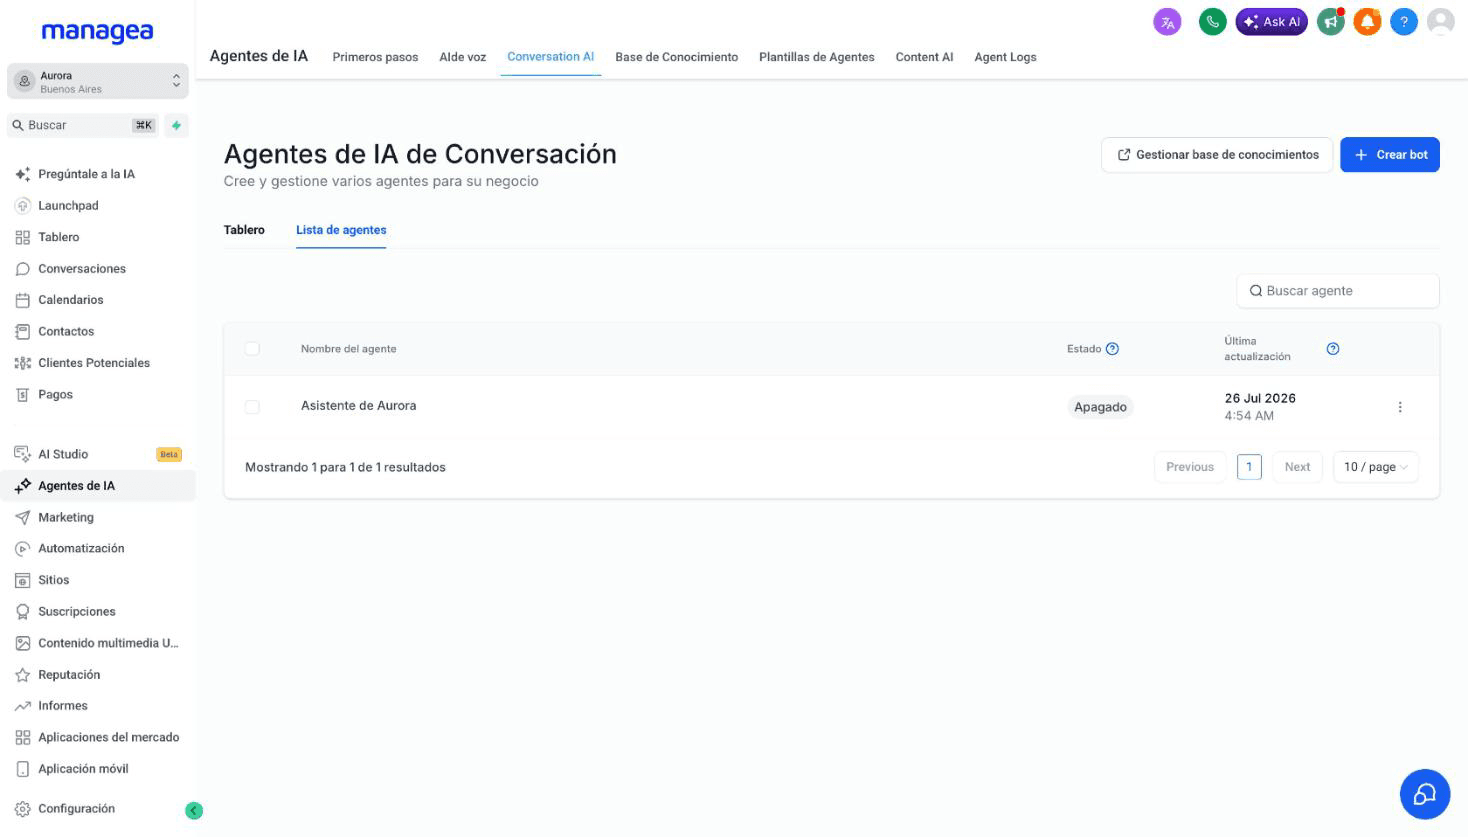Switch to the Tablero sub-tab
This screenshot has height=837, width=1468.
[244, 230]
